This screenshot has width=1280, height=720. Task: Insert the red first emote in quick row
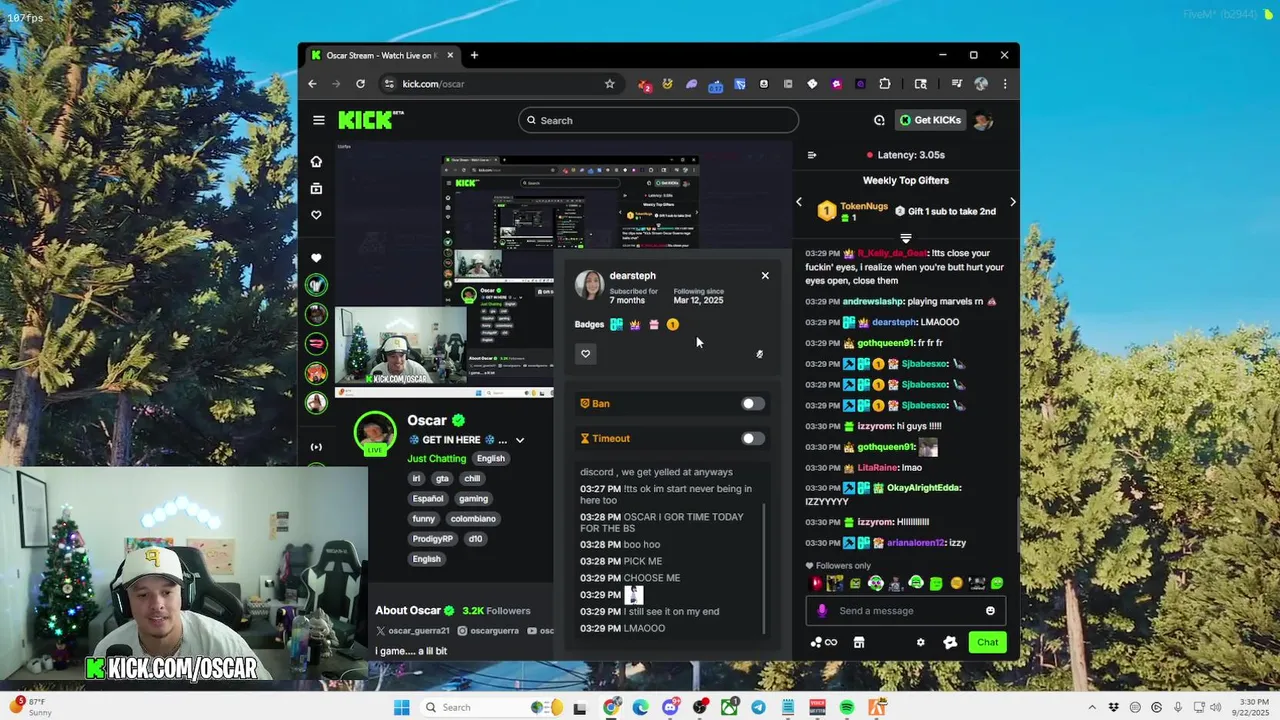[815, 583]
